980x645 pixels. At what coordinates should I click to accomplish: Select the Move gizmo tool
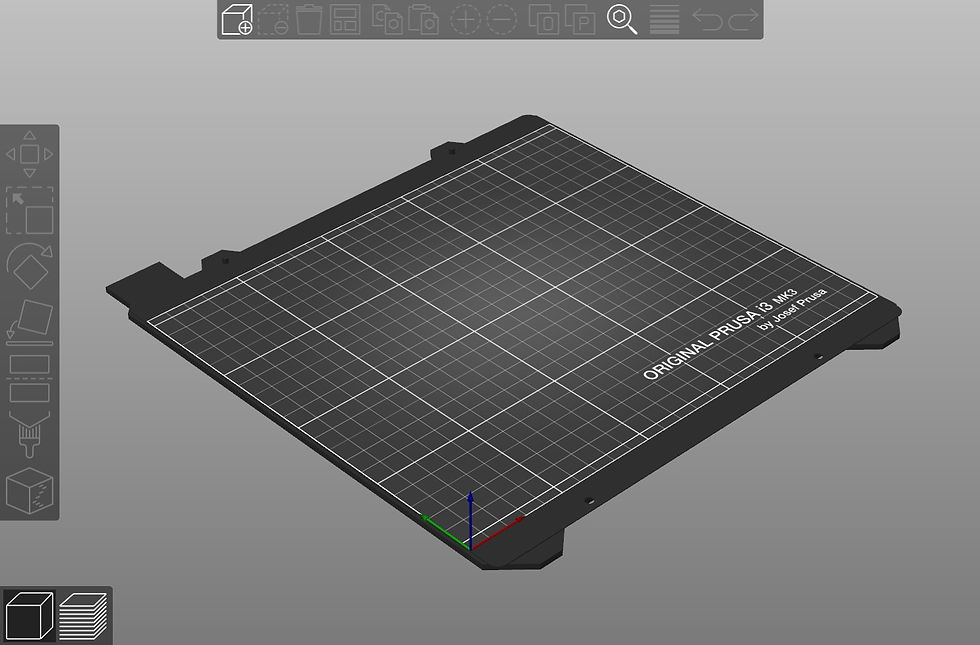point(29,154)
